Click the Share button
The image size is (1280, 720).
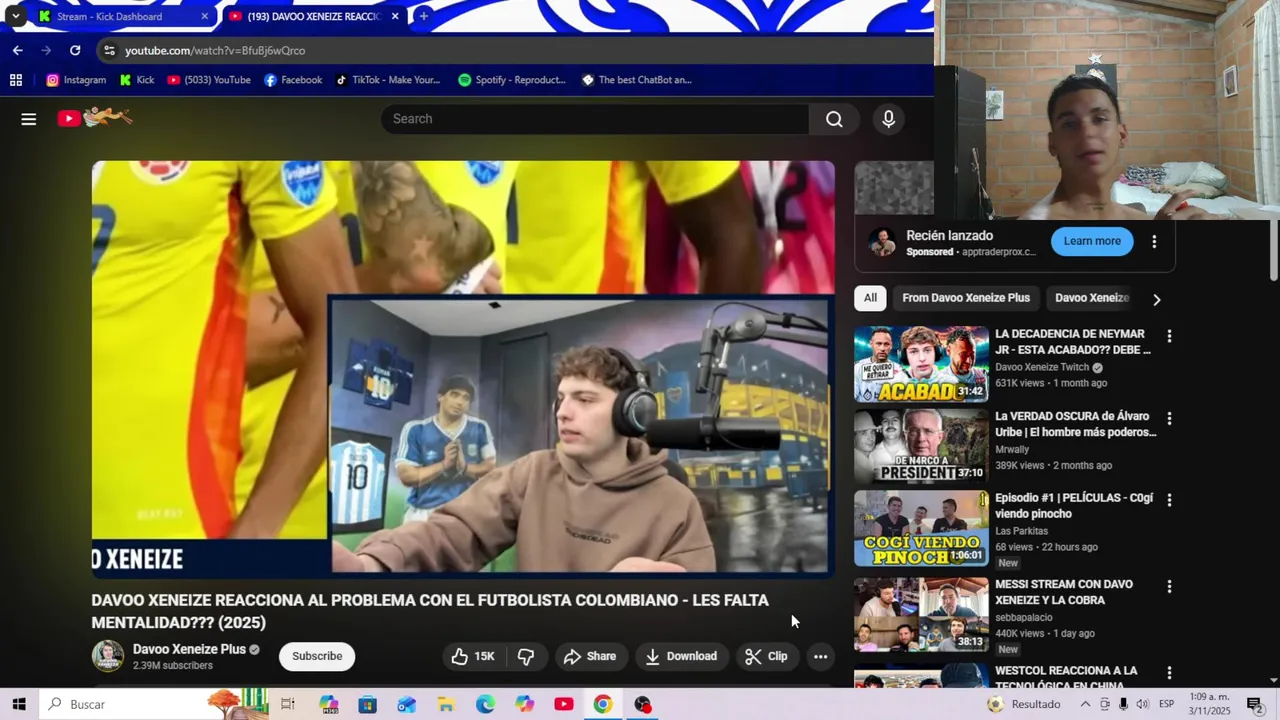(589, 656)
